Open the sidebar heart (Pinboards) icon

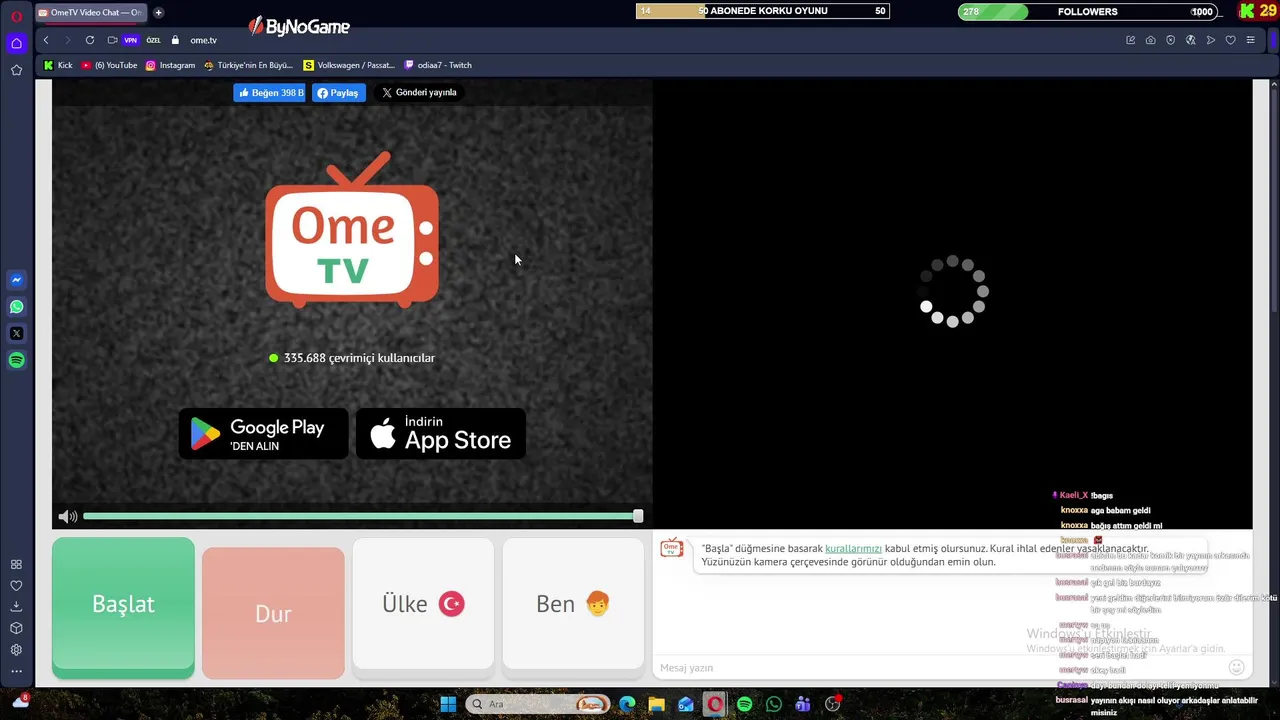(x=16, y=586)
